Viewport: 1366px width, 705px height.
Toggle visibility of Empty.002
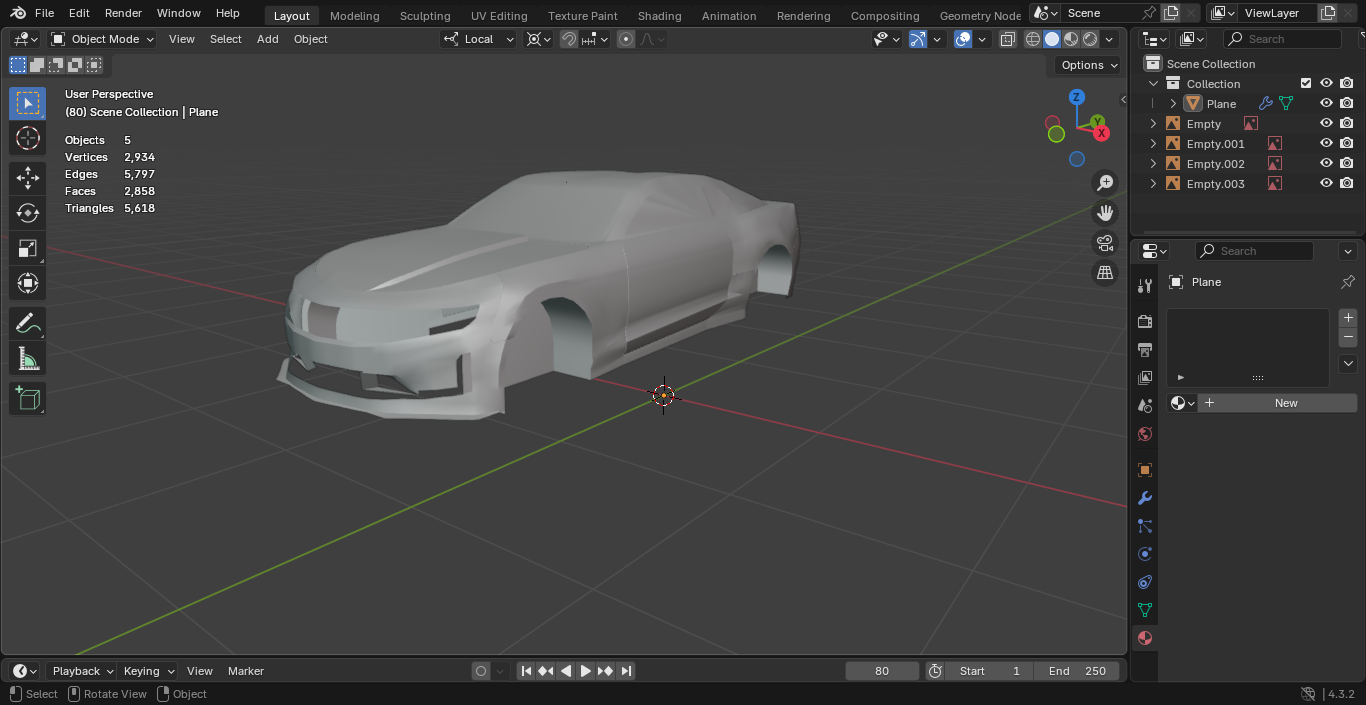1326,163
